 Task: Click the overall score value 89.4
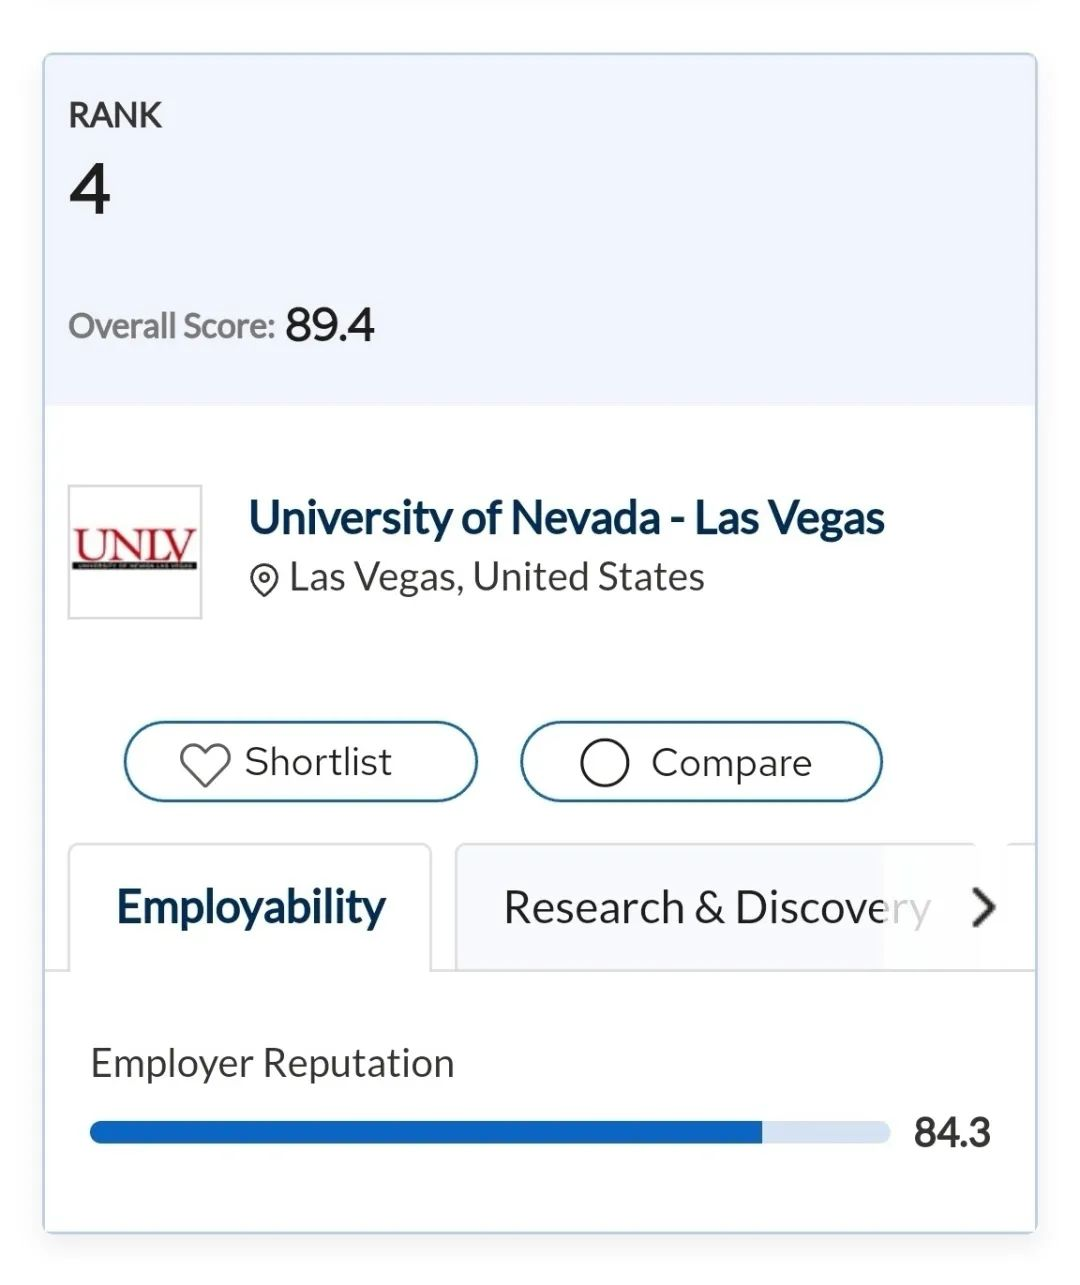pos(329,325)
